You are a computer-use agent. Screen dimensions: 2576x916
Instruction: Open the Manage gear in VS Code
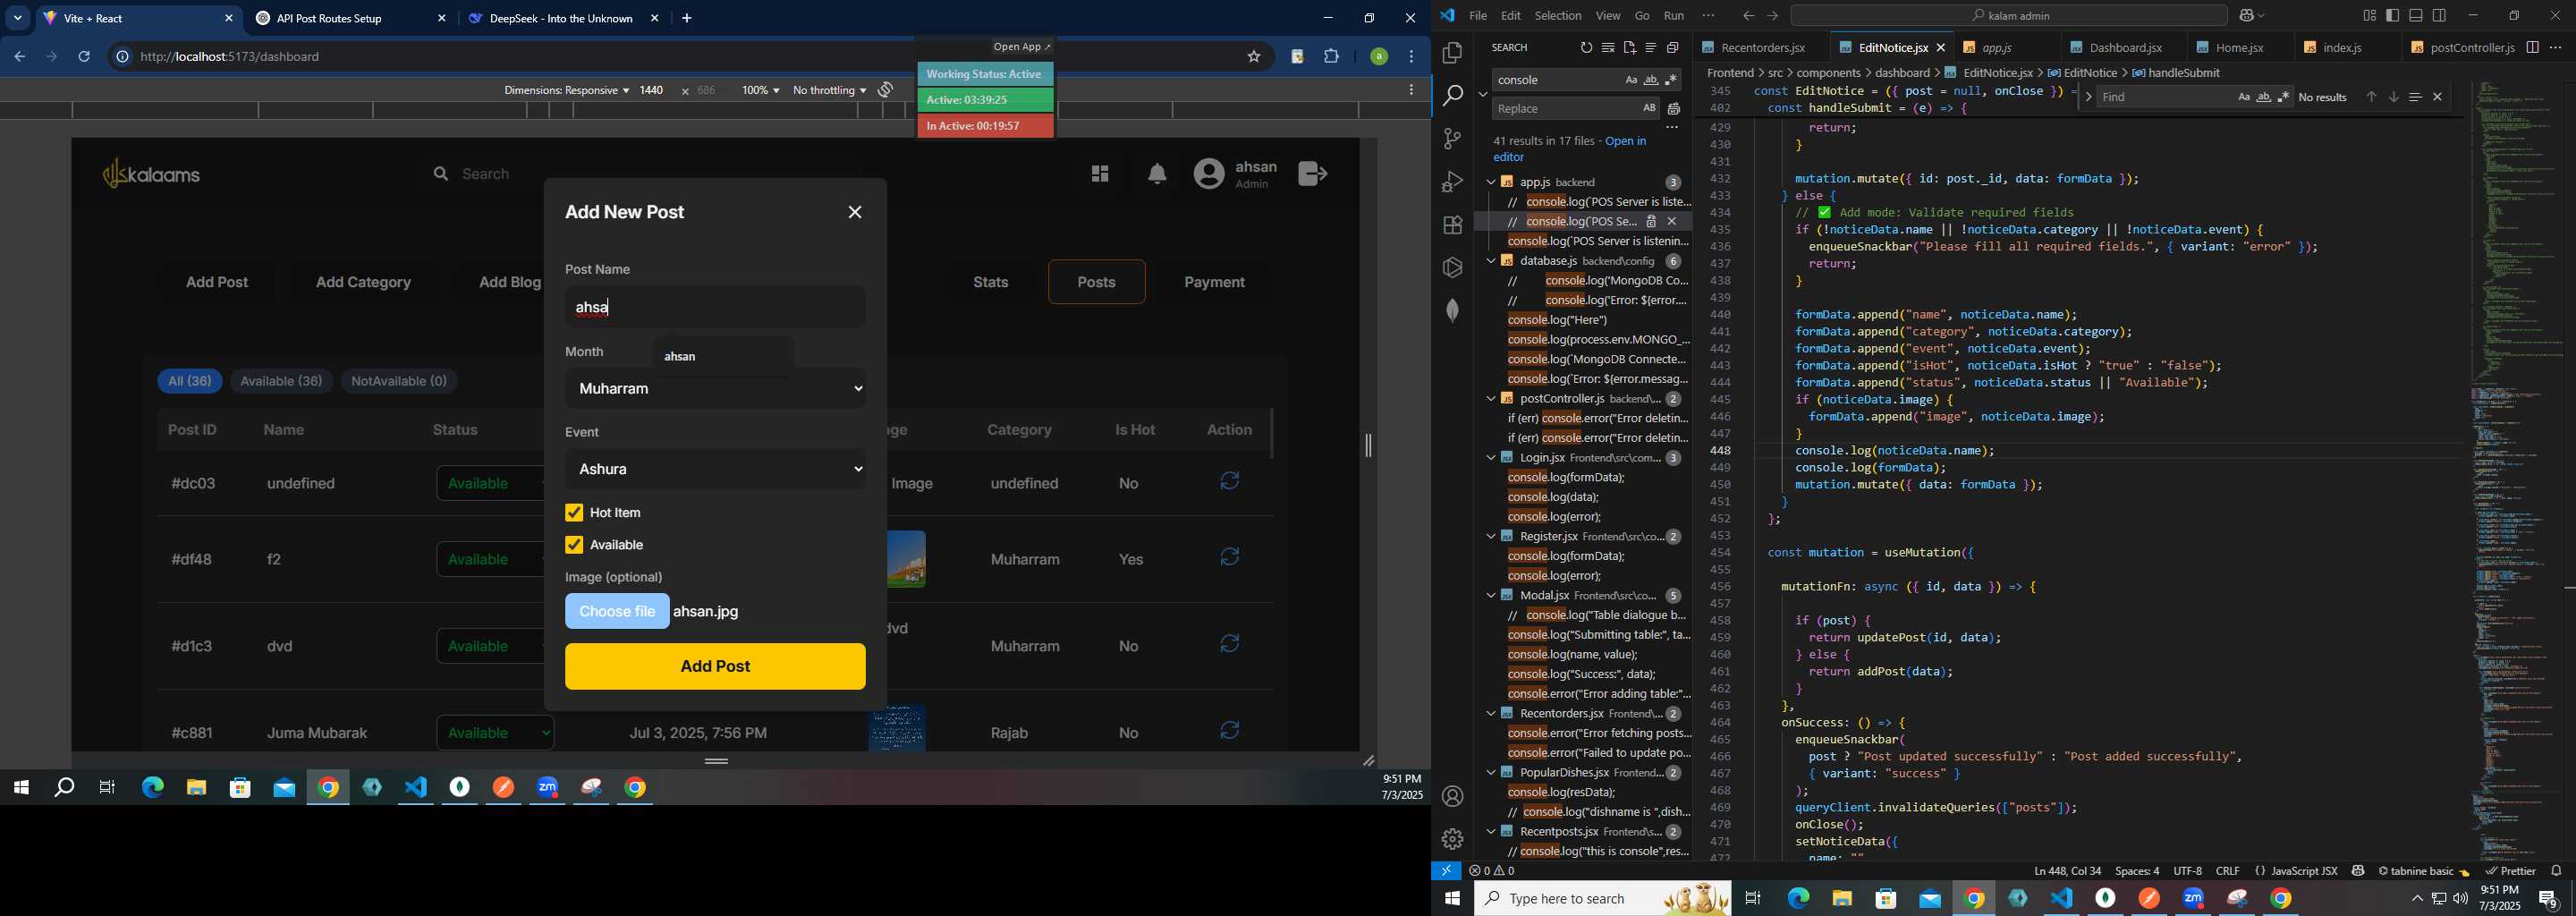(x=1452, y=839)
